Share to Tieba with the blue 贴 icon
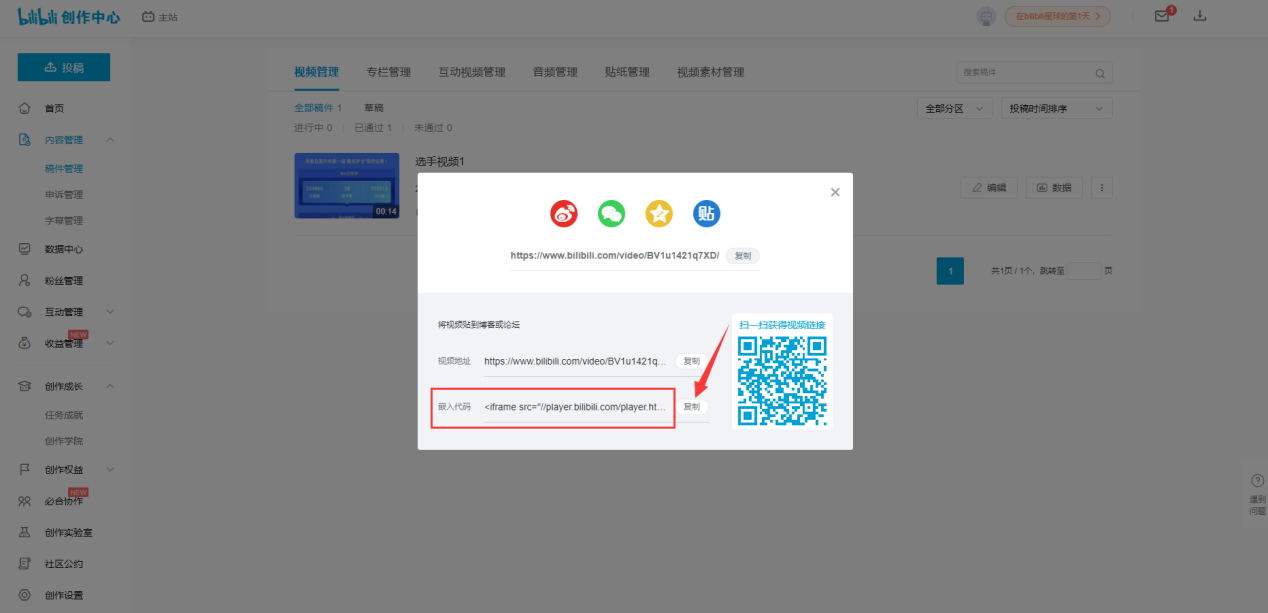1268x613 pixels. tap(707, 213)
